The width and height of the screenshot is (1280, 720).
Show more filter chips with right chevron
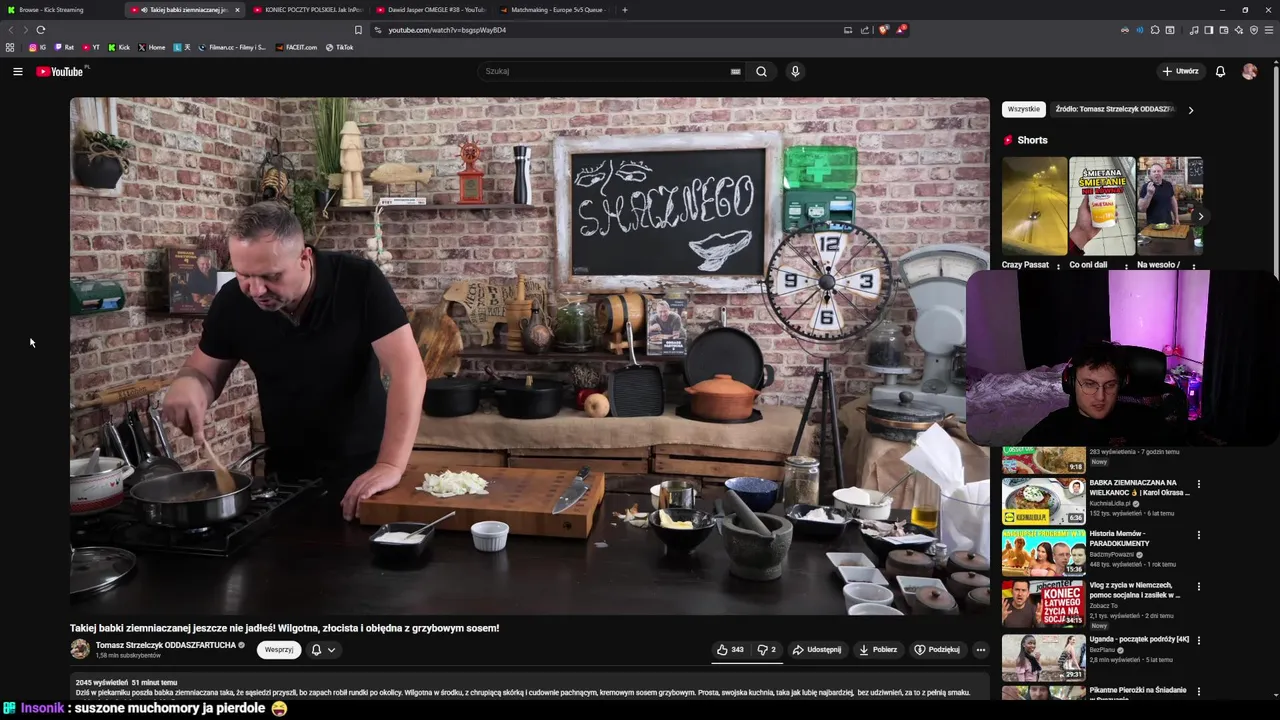pos(1190,110)
